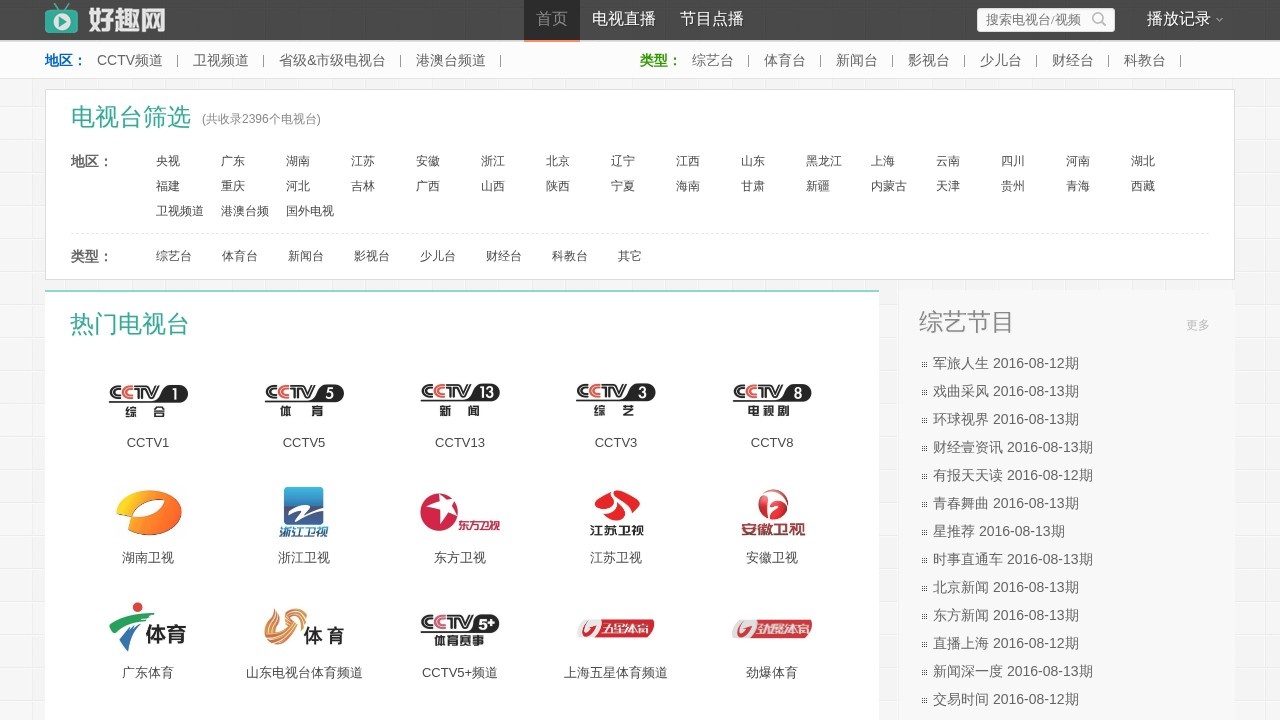
Task: Open the 浙江卫视 channel logo
Action: coord(304,513)
